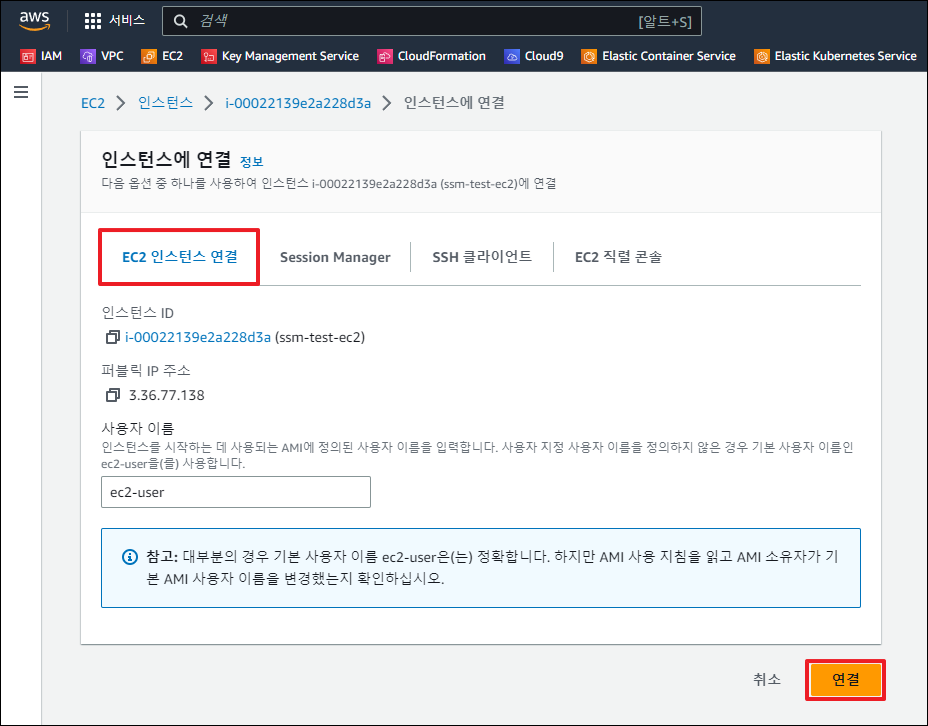
Task: Click the search magnifier icon
Action: [181, 22]
